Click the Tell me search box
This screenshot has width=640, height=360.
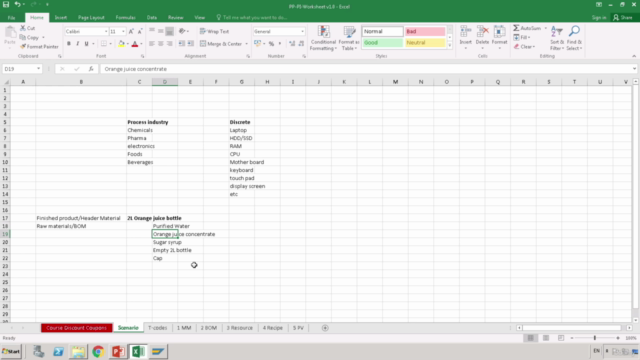click(252, 18)
